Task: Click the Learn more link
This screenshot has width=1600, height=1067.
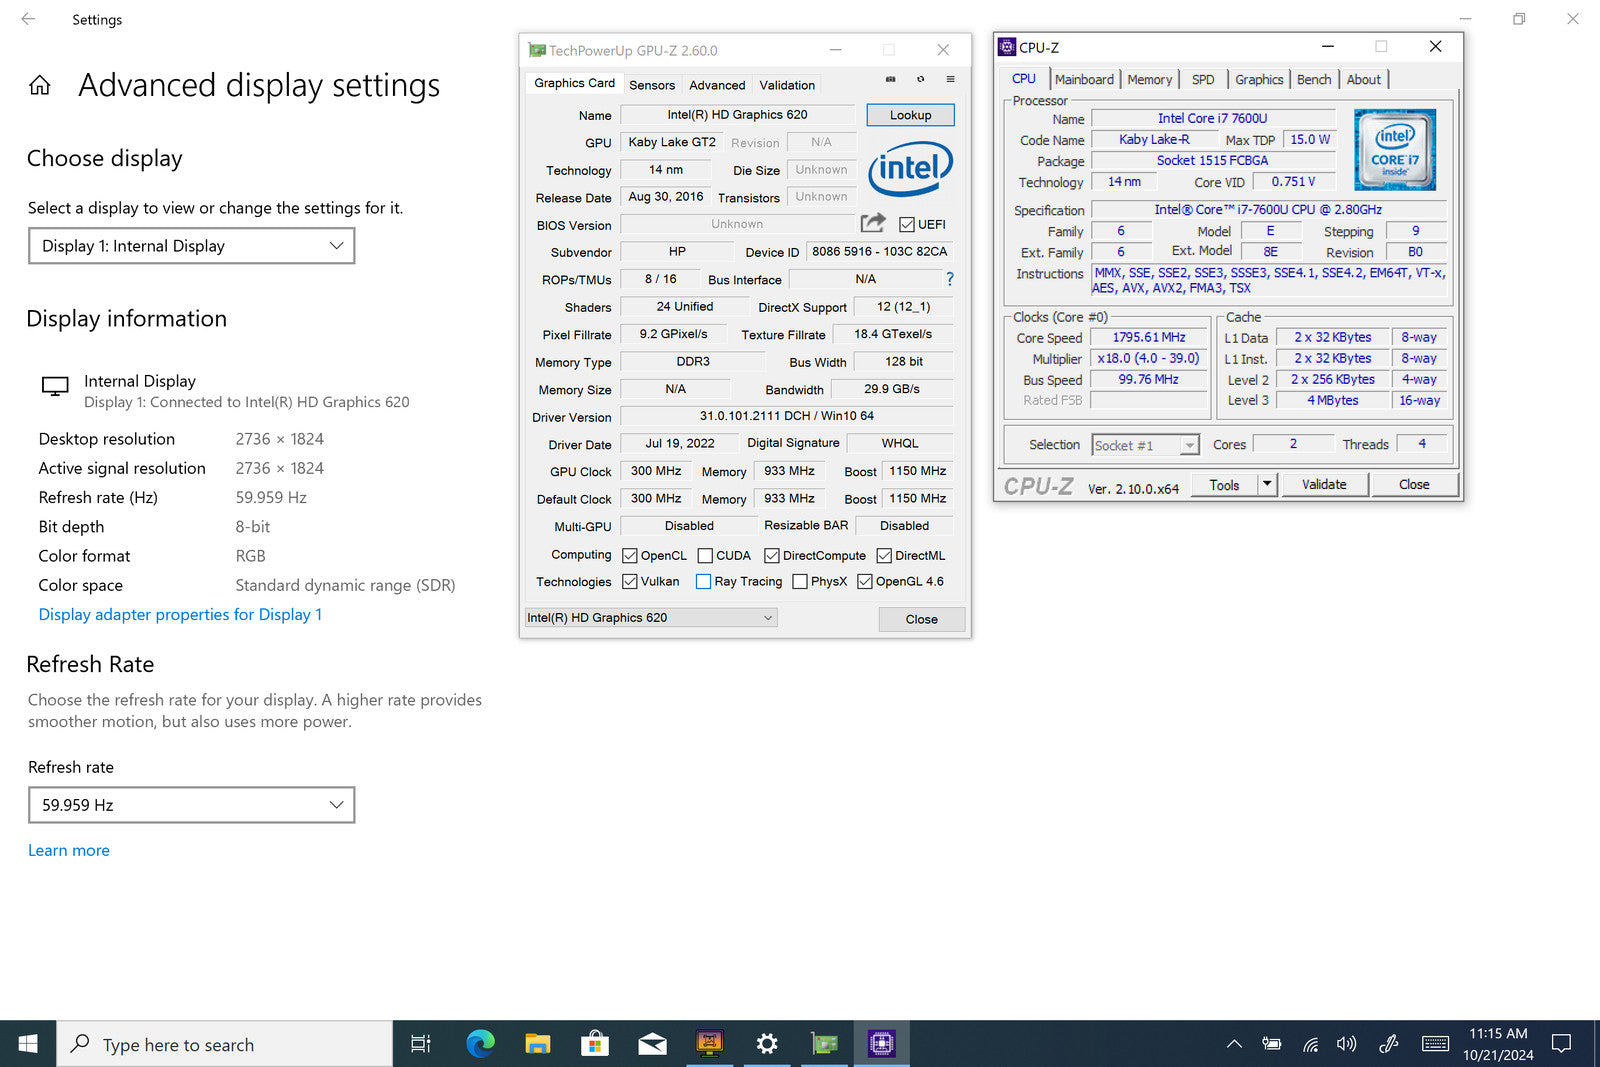Action: pos(69,850)
